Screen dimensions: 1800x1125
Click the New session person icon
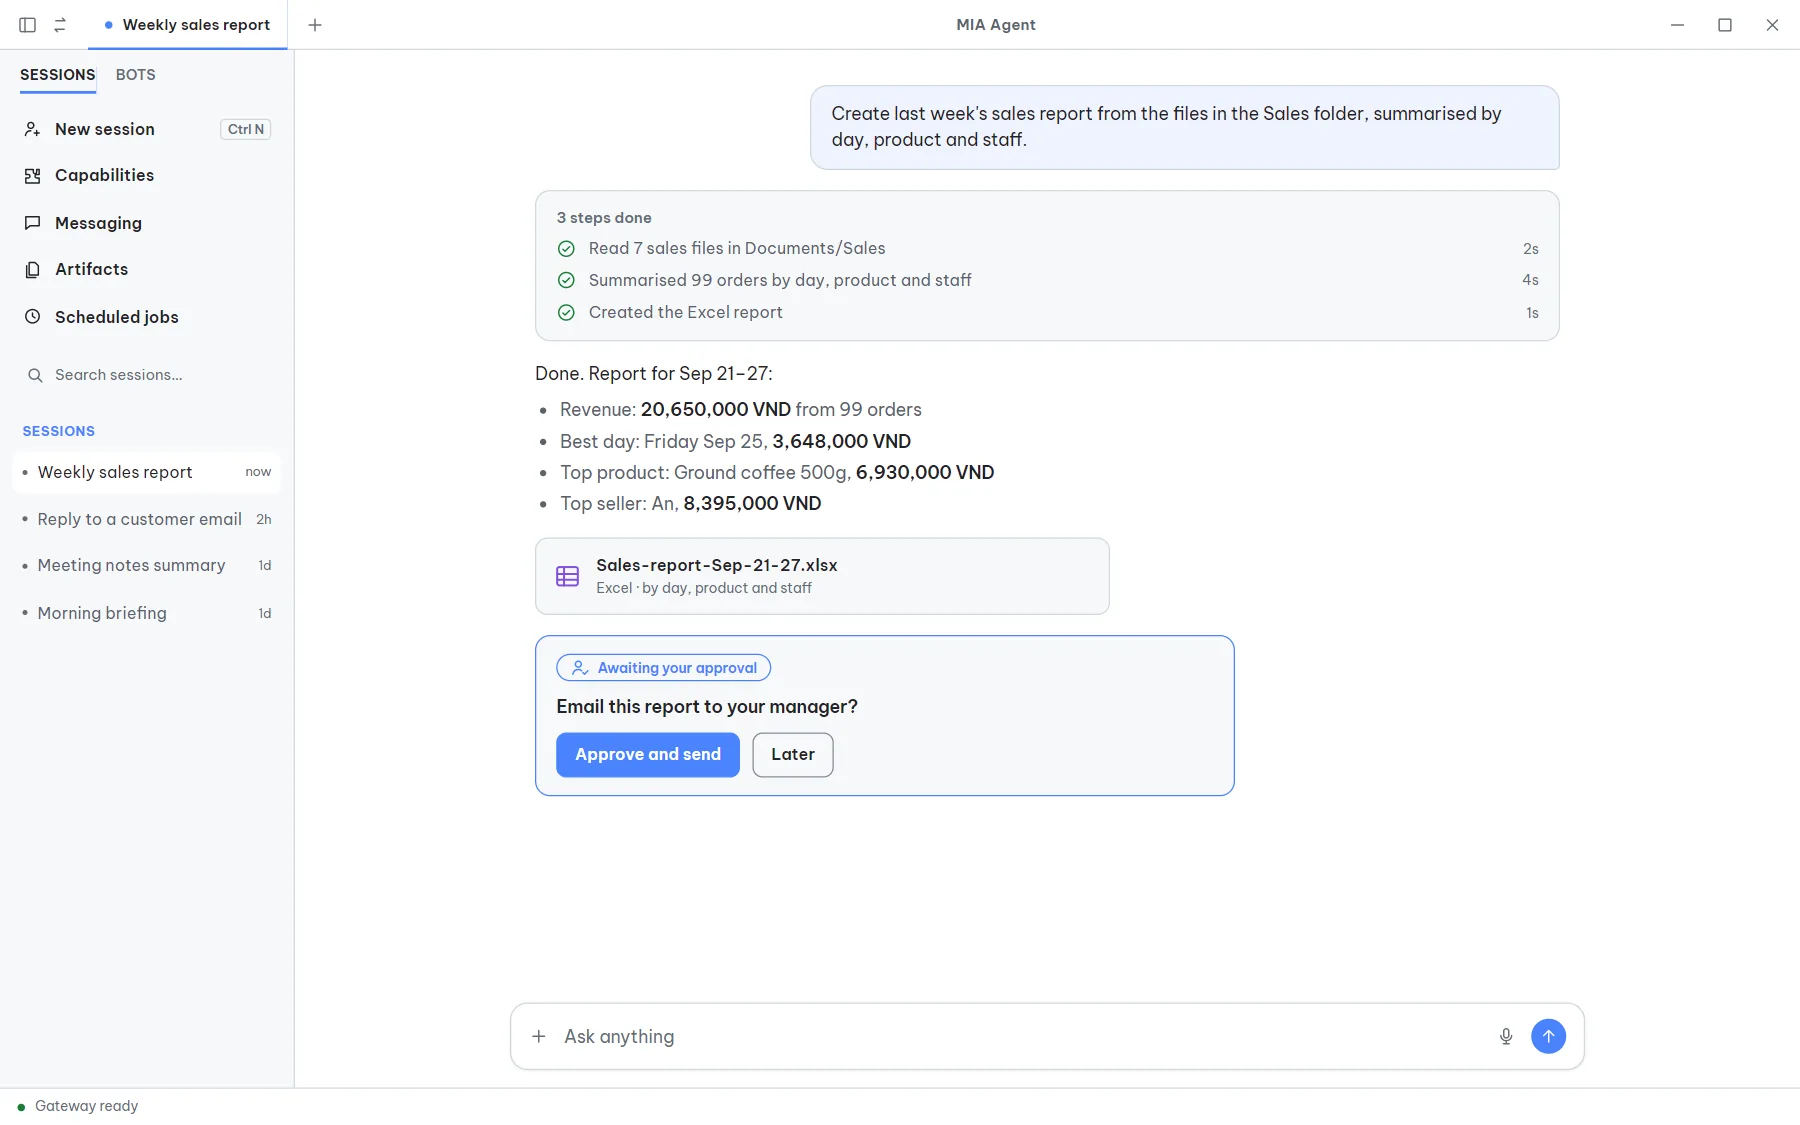pyautogui.click(x=33, y=129)
